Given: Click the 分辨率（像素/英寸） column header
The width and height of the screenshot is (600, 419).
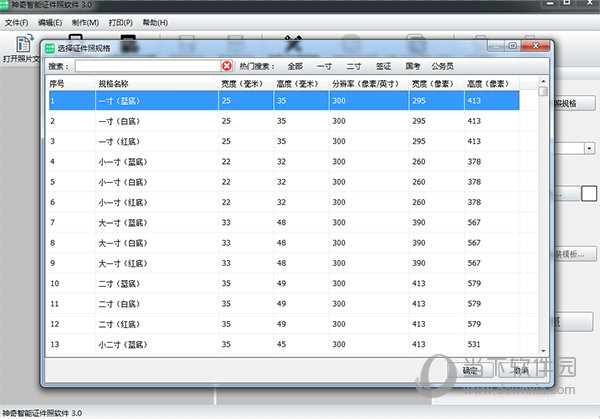Looking at the screenshot, I should (368, 84).
